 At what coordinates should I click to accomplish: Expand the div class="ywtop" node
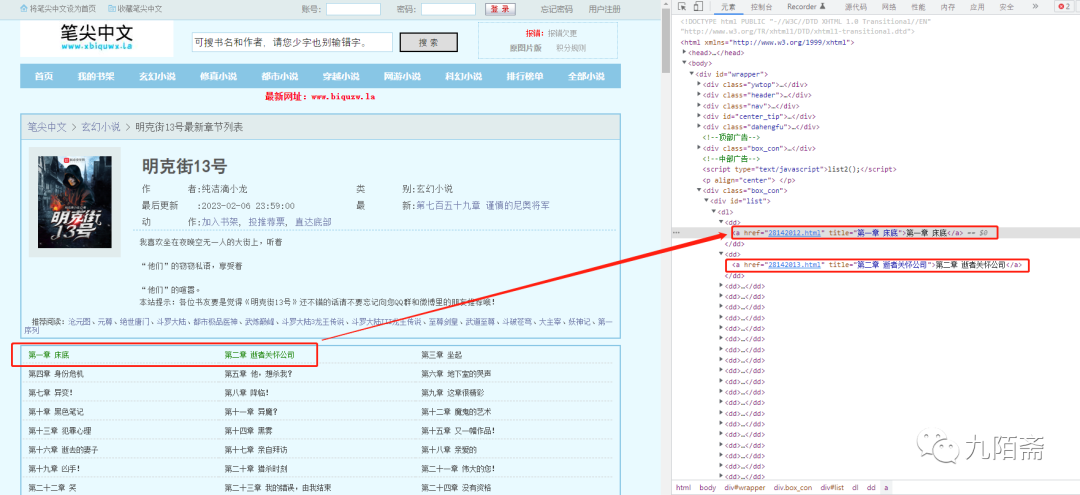[699, 85]
